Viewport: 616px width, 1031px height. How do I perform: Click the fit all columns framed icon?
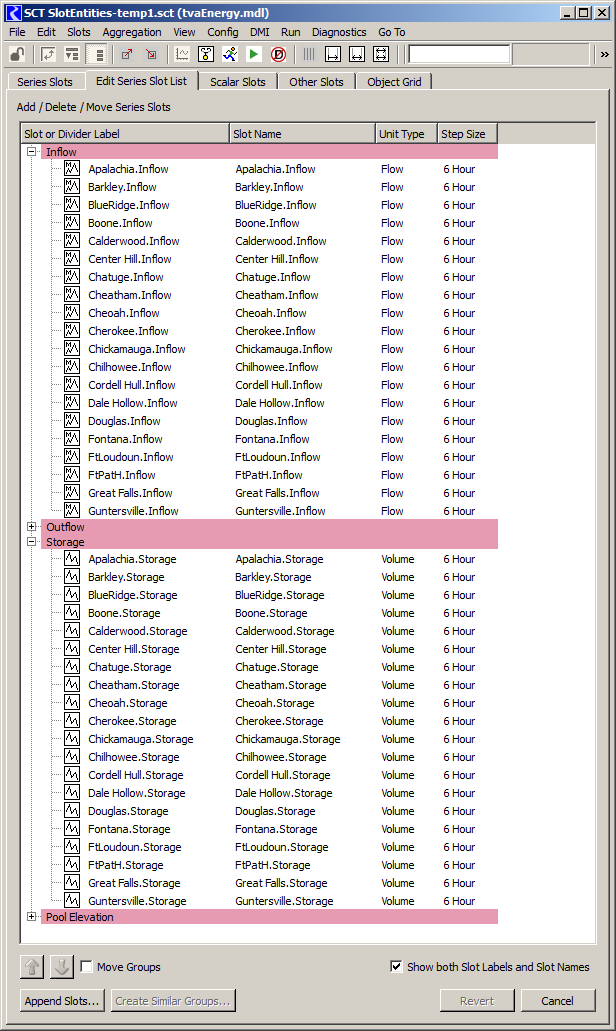[x=381, y=55]
